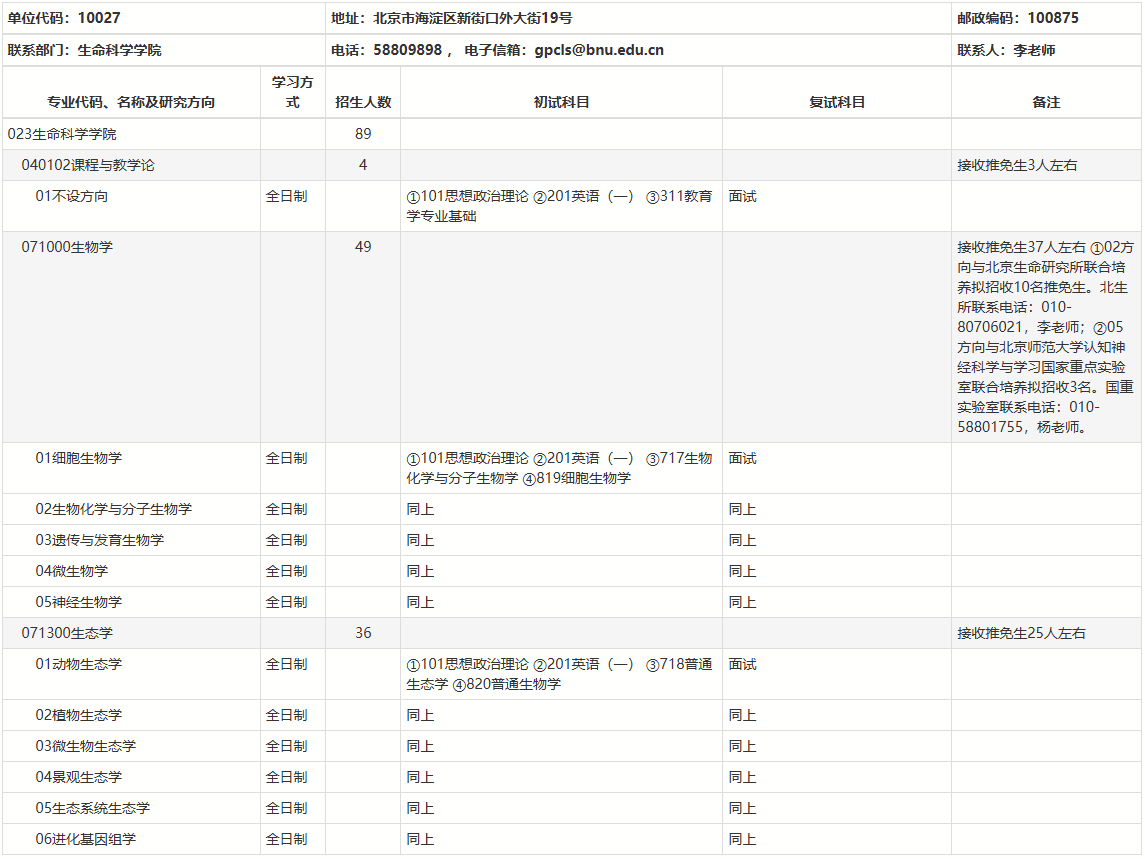The width and height of the screenshot is (1145, 859).
Task: Click the phone number 58809898
Action: 407,50
